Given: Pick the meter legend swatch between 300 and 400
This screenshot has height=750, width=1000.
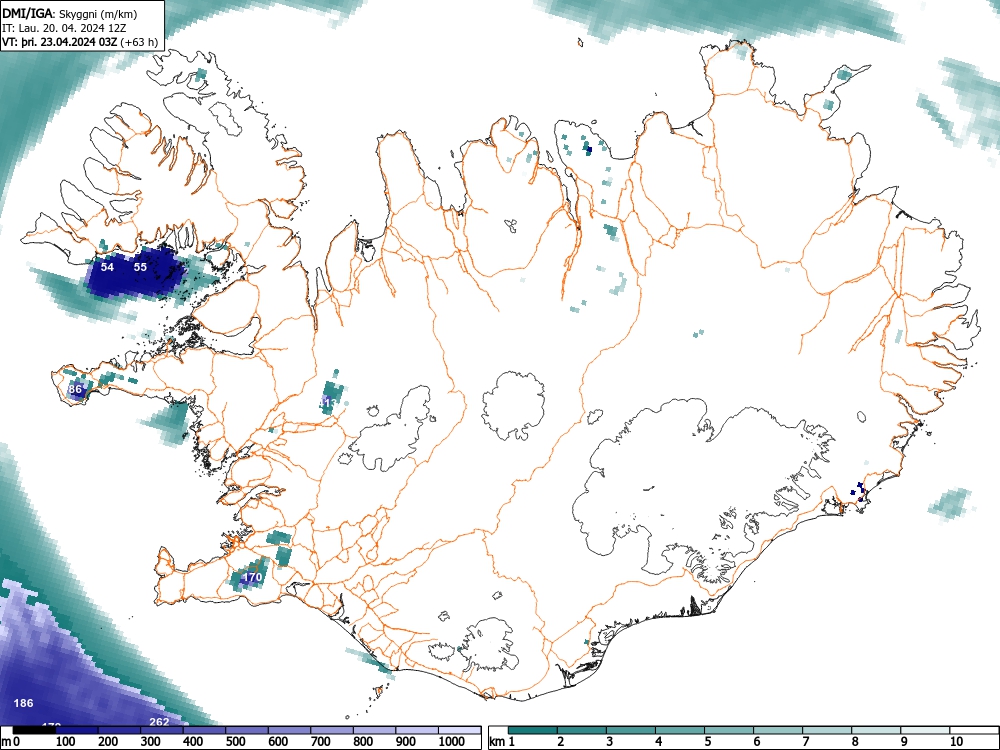Looking at the screenshot, I should click(x=162, y=730).
